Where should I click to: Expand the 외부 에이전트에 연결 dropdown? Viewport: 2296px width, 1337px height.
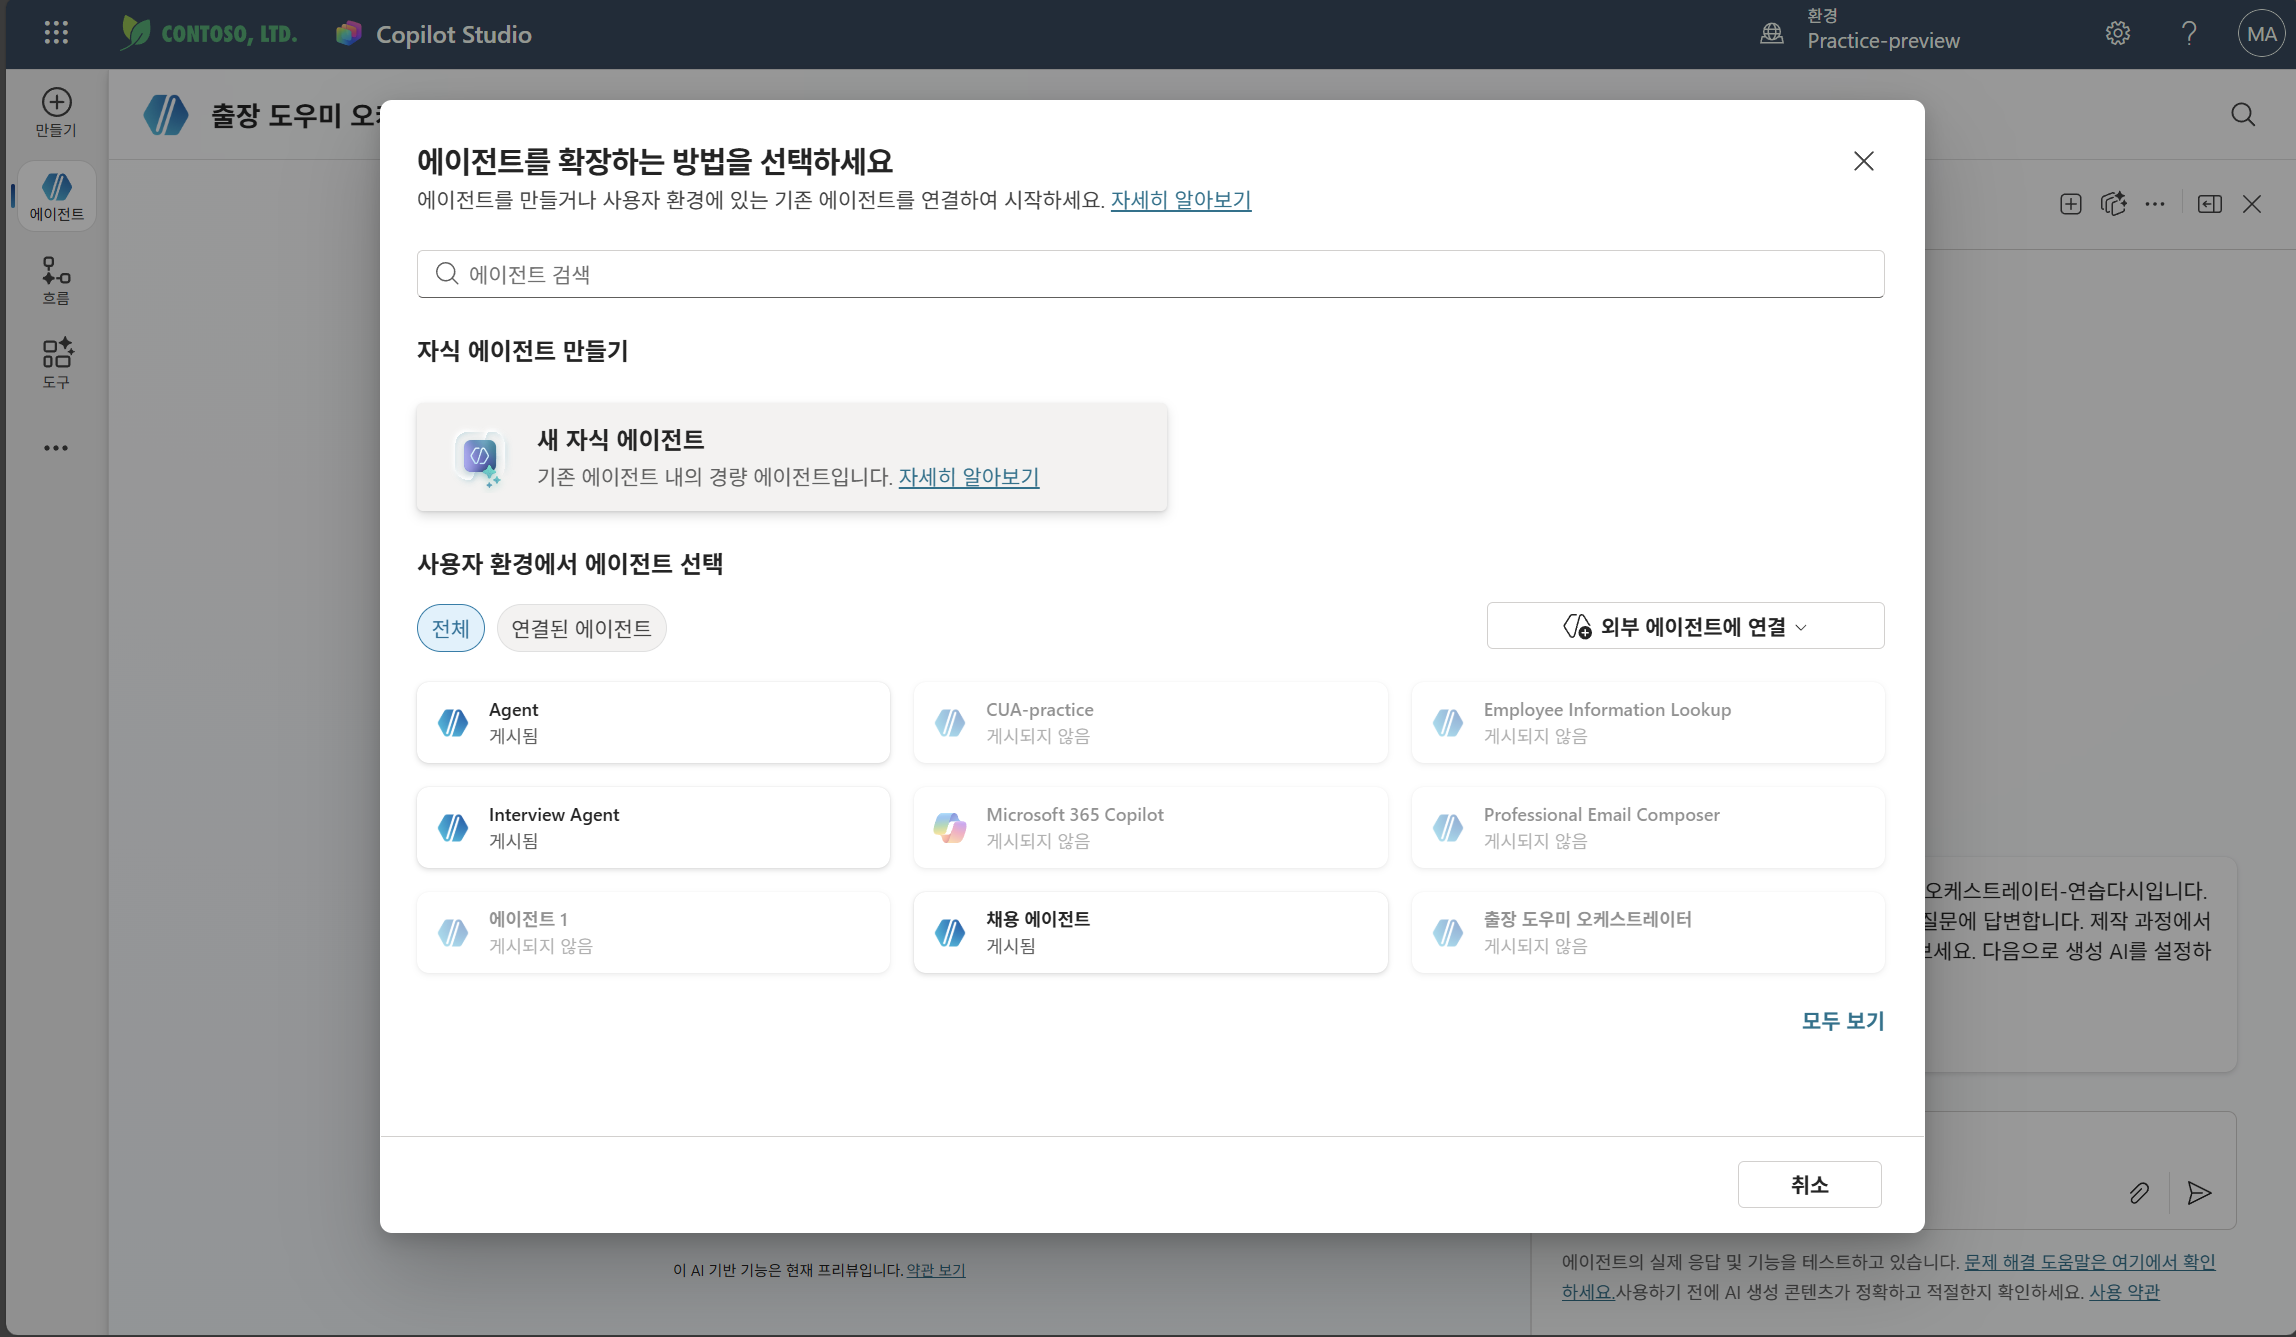point(1685,626)
